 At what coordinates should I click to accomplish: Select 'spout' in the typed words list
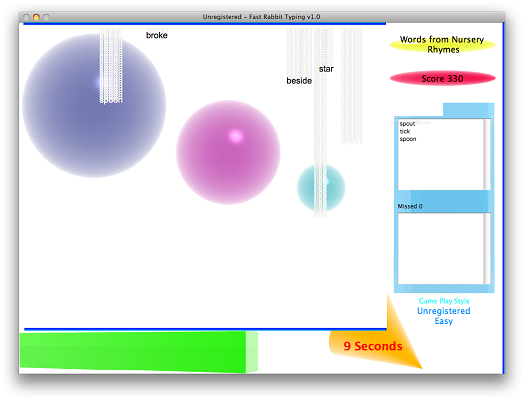click(x=407, y=124)
